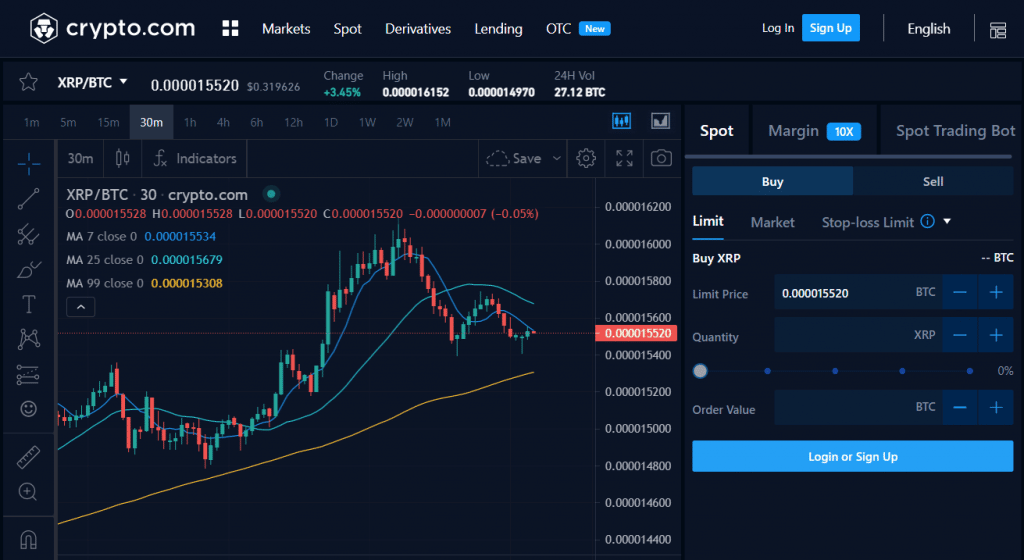
Task: Select the trend line drawing tool
Action: pyautogui.click(x=28, y=198)
